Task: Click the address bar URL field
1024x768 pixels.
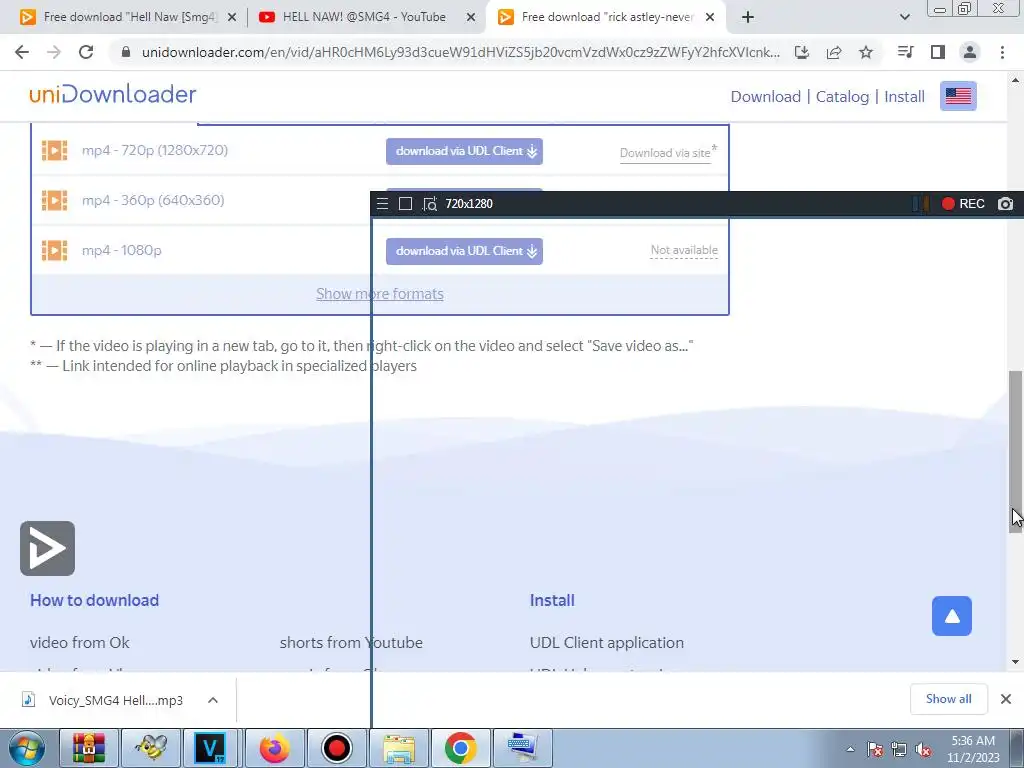Action: pos(460,52)
